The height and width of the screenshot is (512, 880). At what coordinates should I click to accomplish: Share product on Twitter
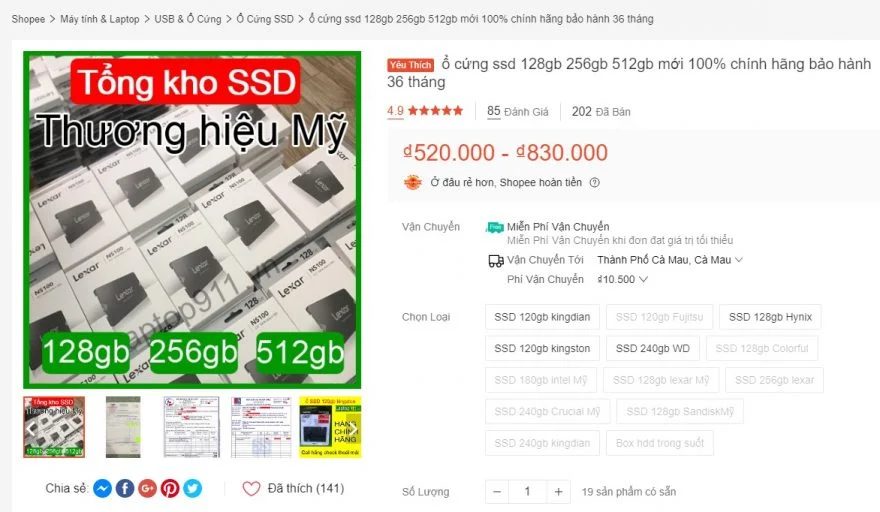tap(192, 488)
